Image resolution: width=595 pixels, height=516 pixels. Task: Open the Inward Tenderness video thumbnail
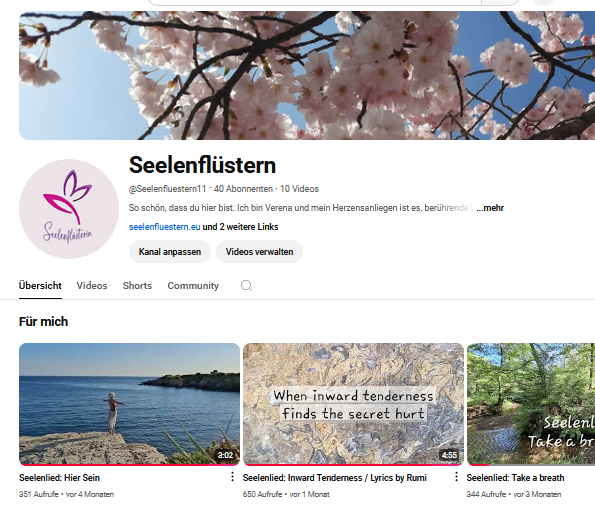(x=353, y=404)
